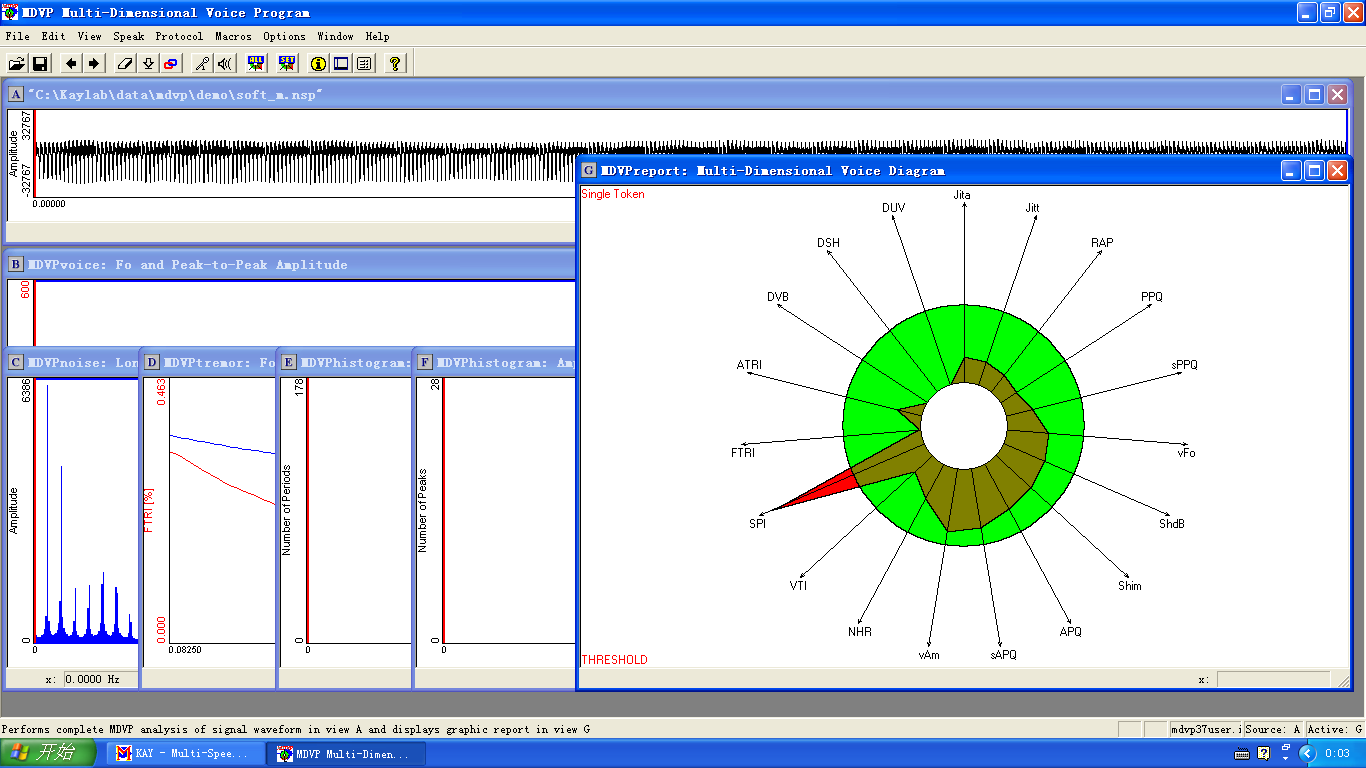This screenshot has width=1366, height=768.
Task: Click the vFo parameter label
Action: click(1186, 453)
